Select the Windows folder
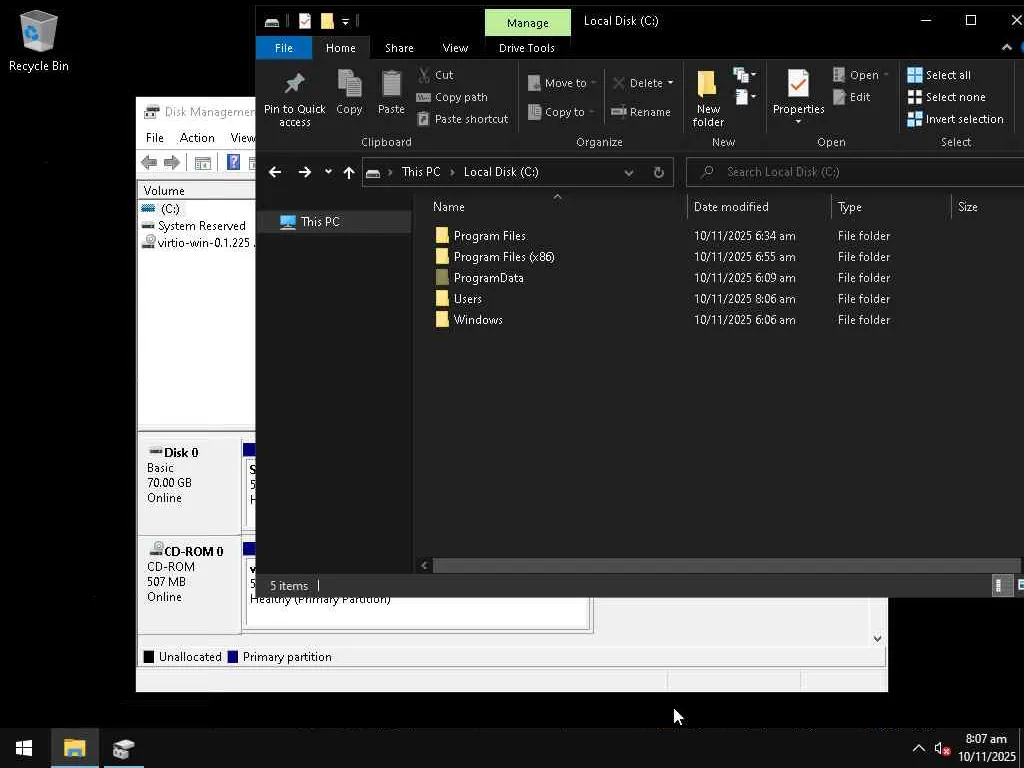The height and width of the screenshot is (768, 1024). click(x=478, y=319)
